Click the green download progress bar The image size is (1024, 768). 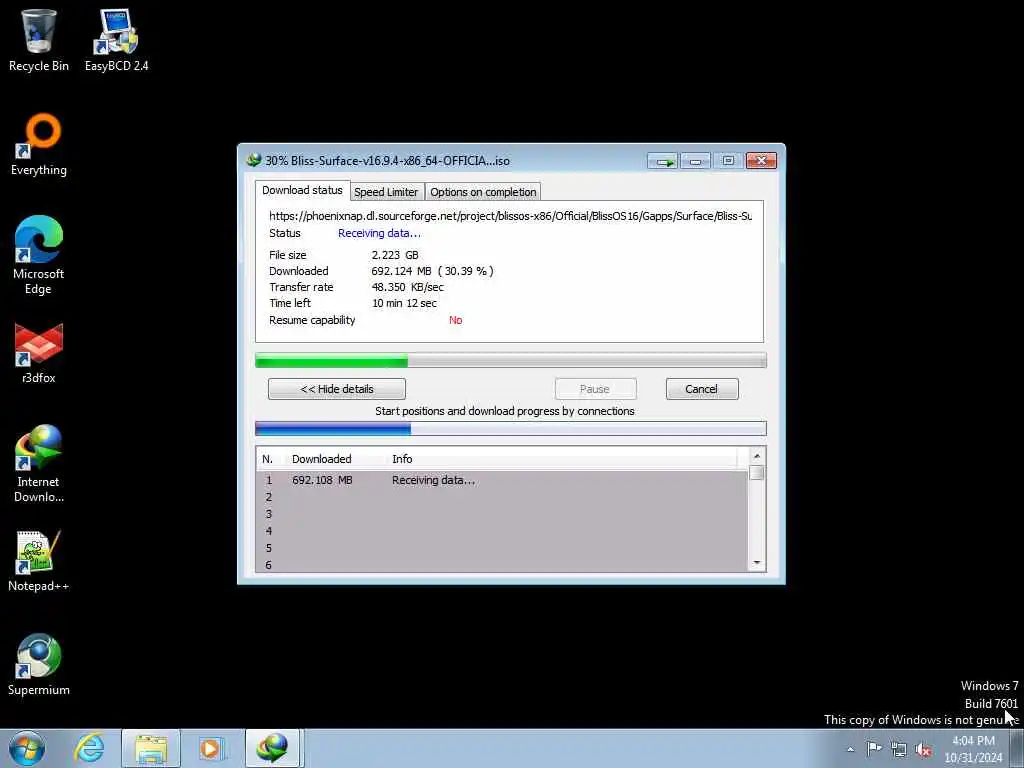511,360
